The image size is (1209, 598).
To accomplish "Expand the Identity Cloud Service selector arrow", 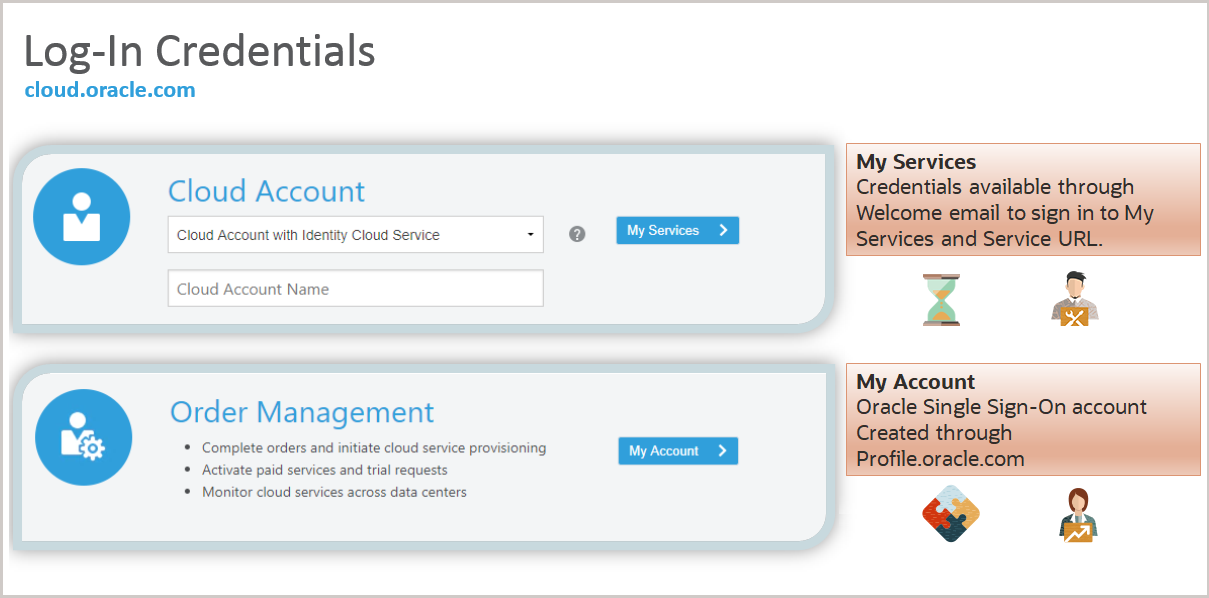I will pyautogui.click(x=531, y=234).
